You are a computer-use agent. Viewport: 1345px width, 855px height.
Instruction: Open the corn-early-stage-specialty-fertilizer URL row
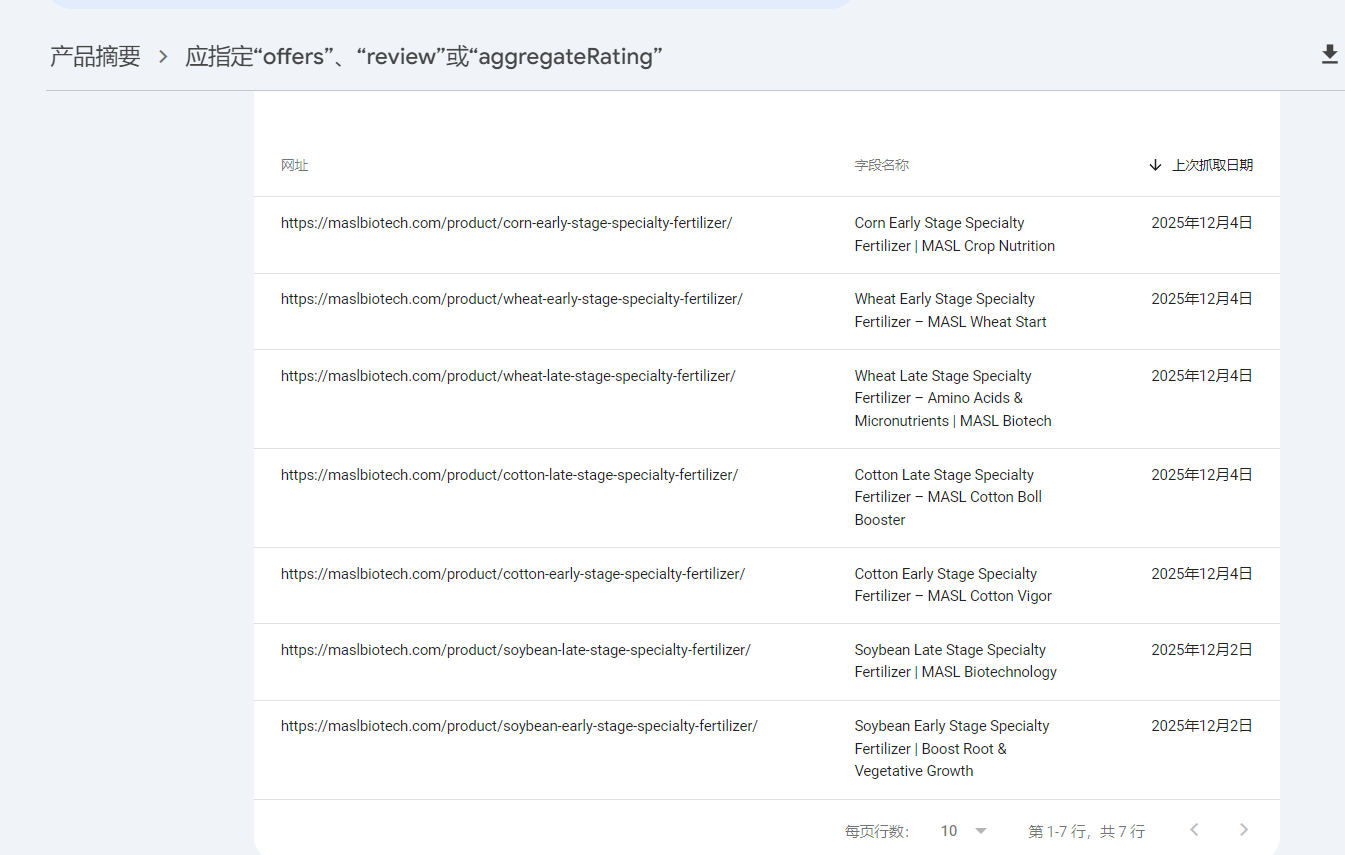pyautogui.click(x=767, y=235)
